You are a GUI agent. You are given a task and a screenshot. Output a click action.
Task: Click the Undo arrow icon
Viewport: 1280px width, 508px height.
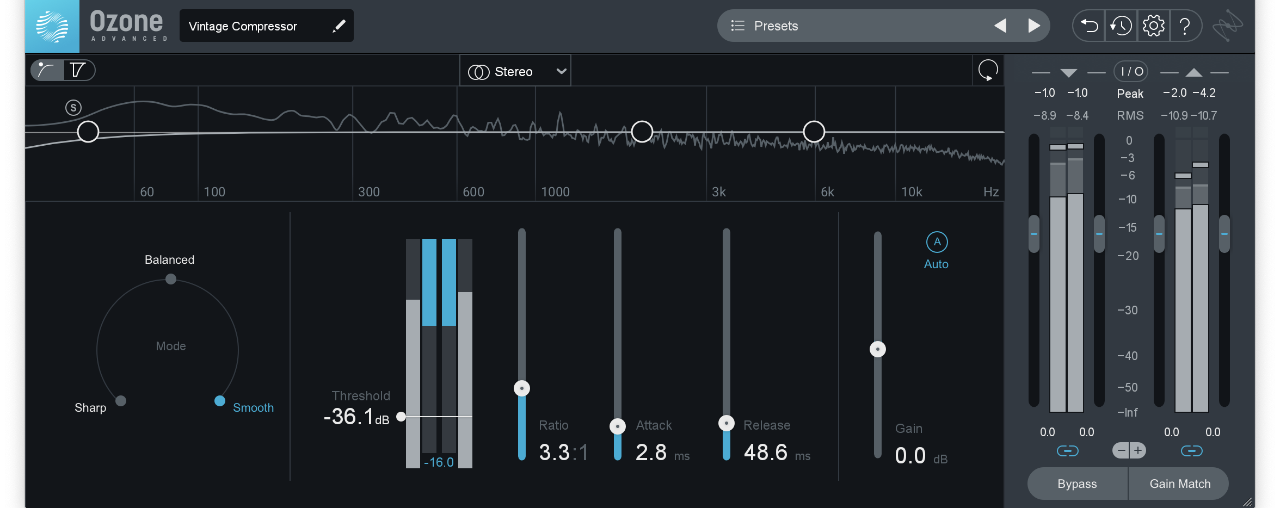(x=1090, y=26)
